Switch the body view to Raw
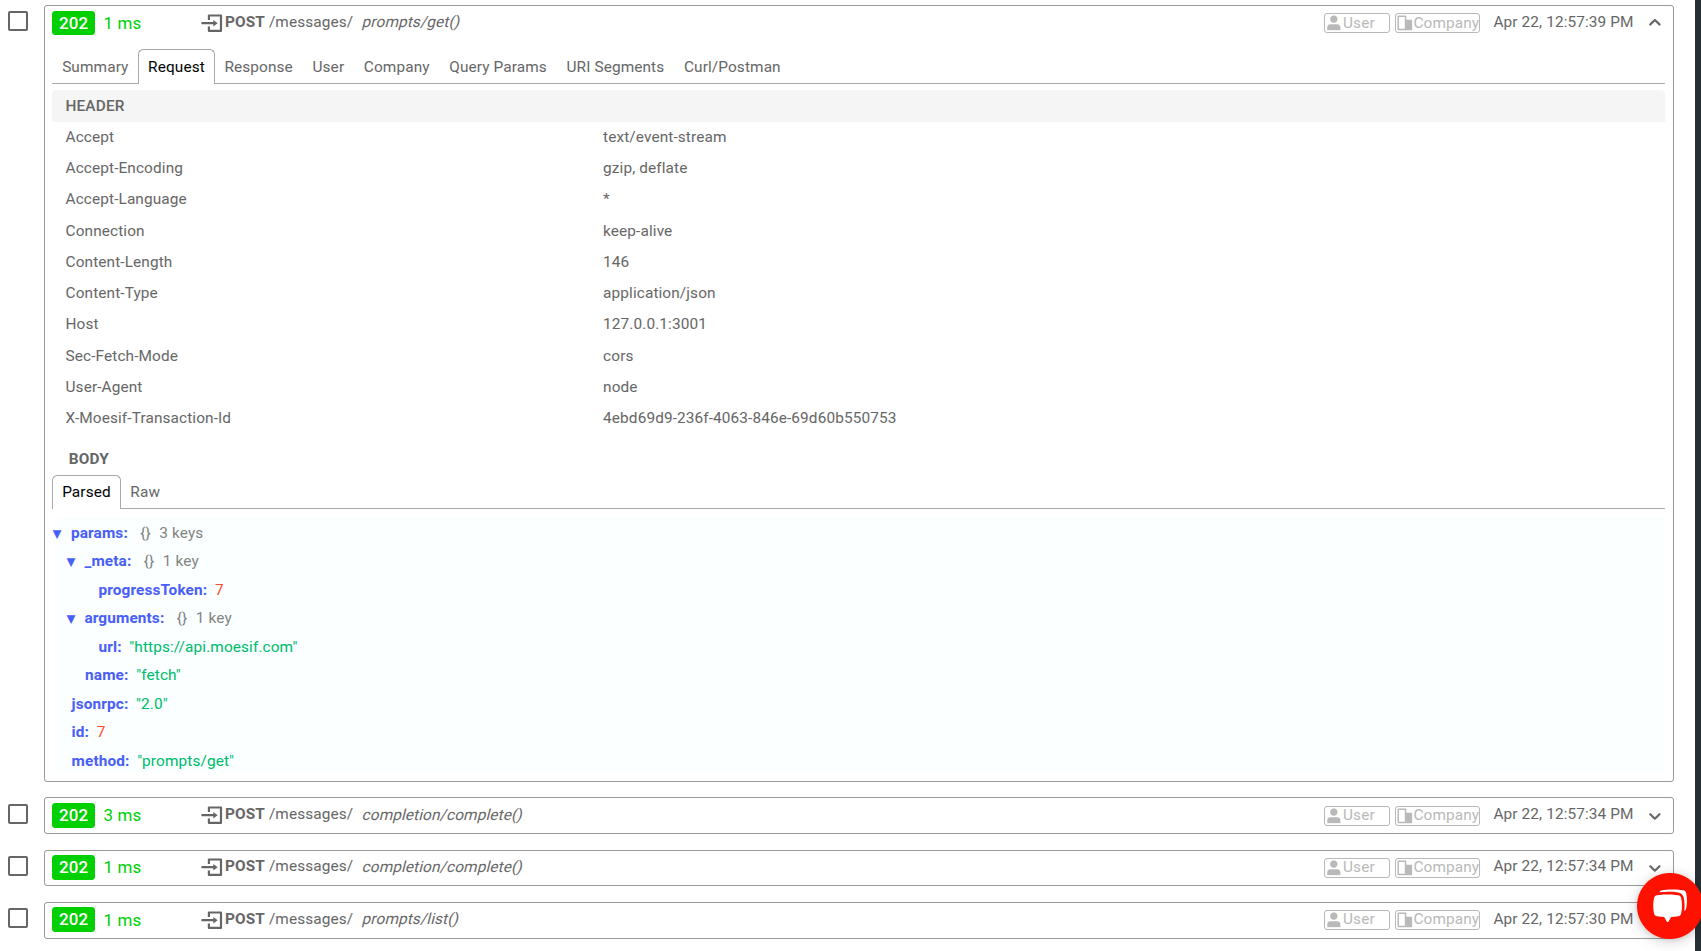This screenshot has width=1701, height=951. pos(144,491)
